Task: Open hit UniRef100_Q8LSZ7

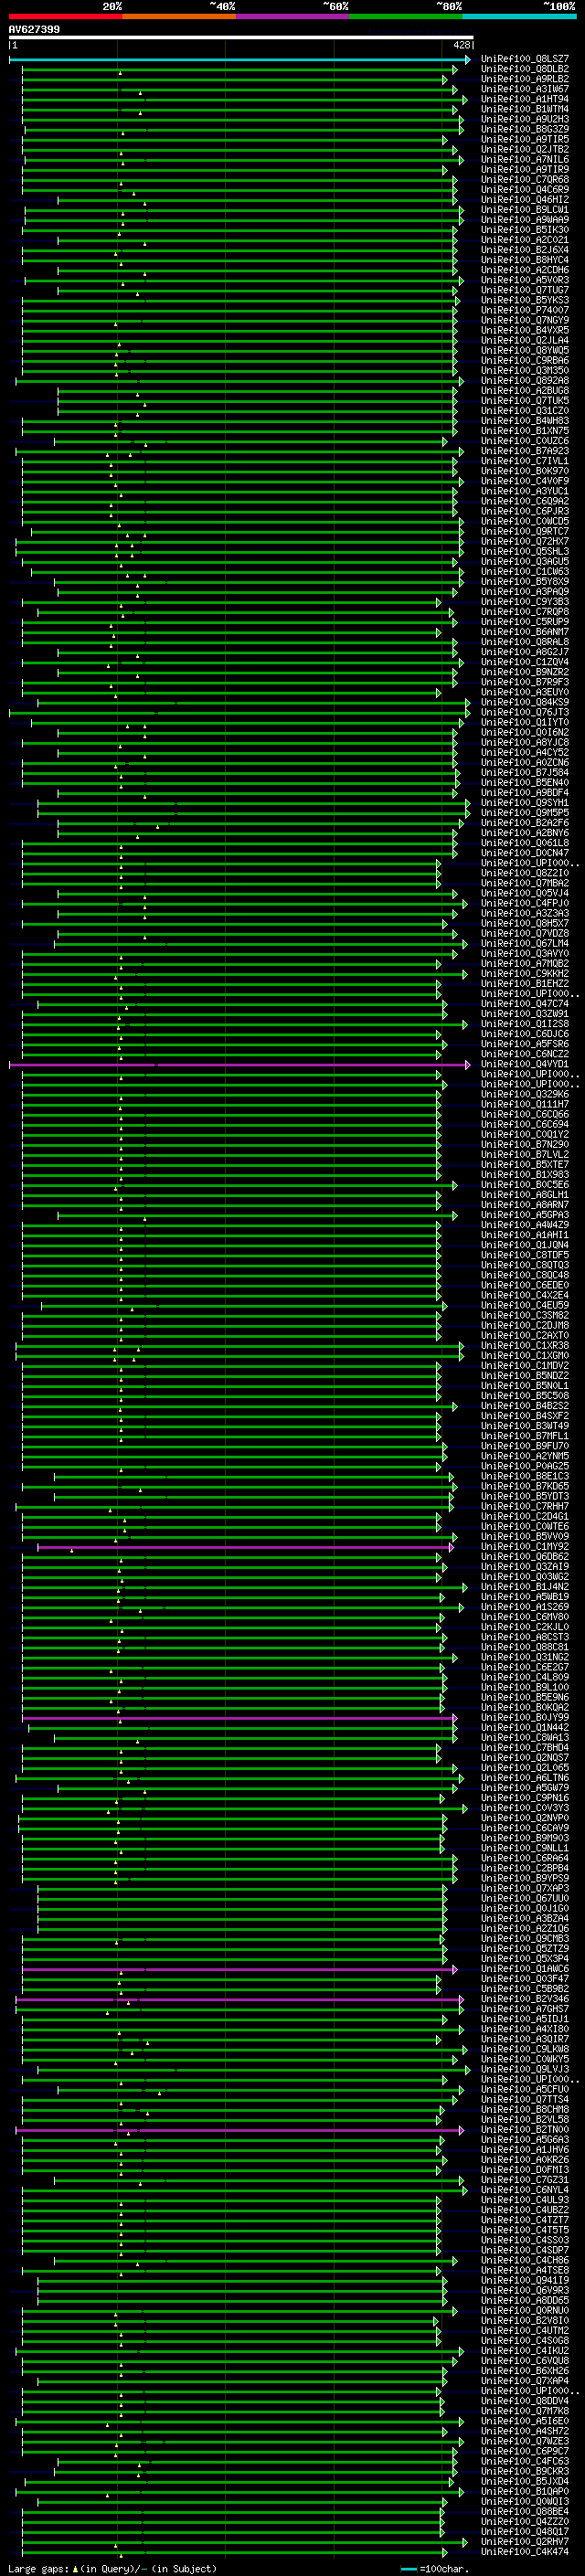Action: (525, 59)
